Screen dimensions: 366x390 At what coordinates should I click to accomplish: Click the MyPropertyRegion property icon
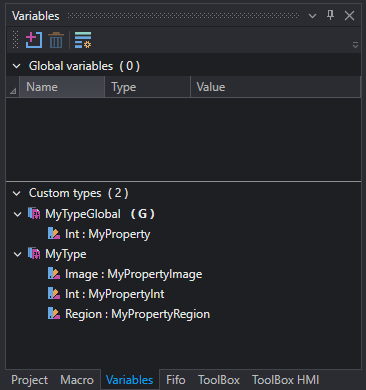click(x=54, y=314)
